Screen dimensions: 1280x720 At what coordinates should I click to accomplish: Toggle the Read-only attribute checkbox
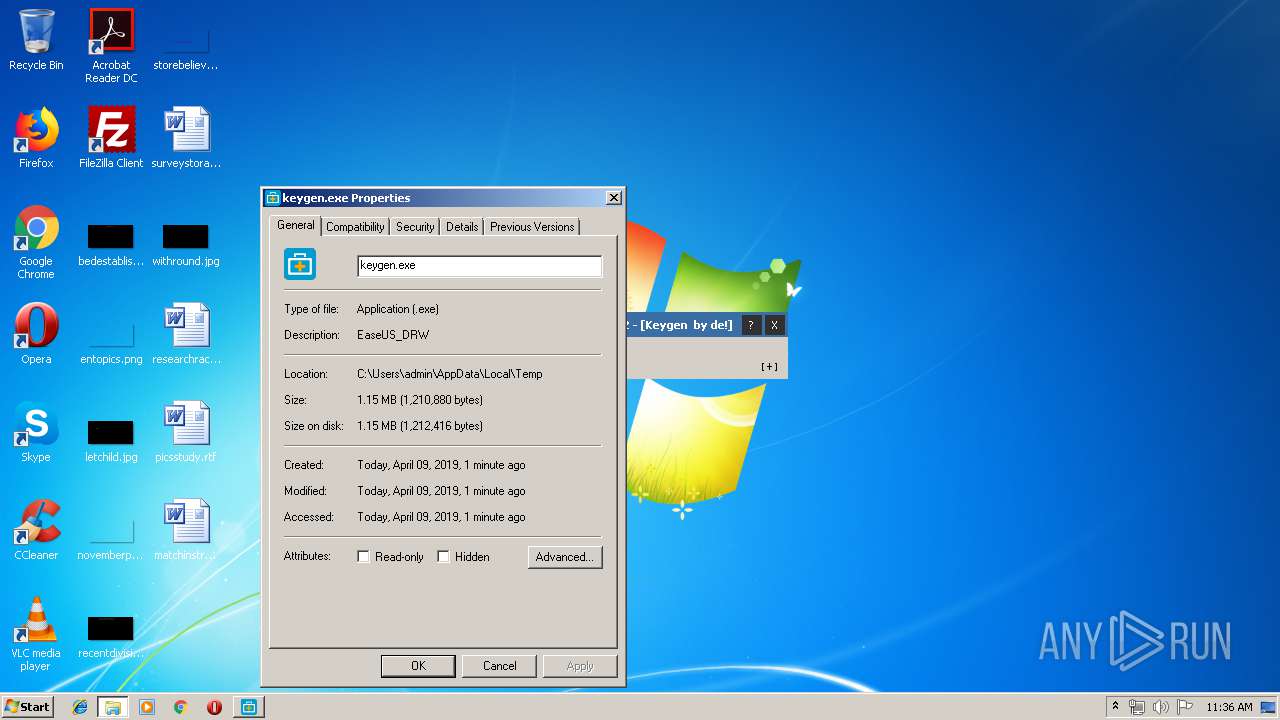pos(363,557)
